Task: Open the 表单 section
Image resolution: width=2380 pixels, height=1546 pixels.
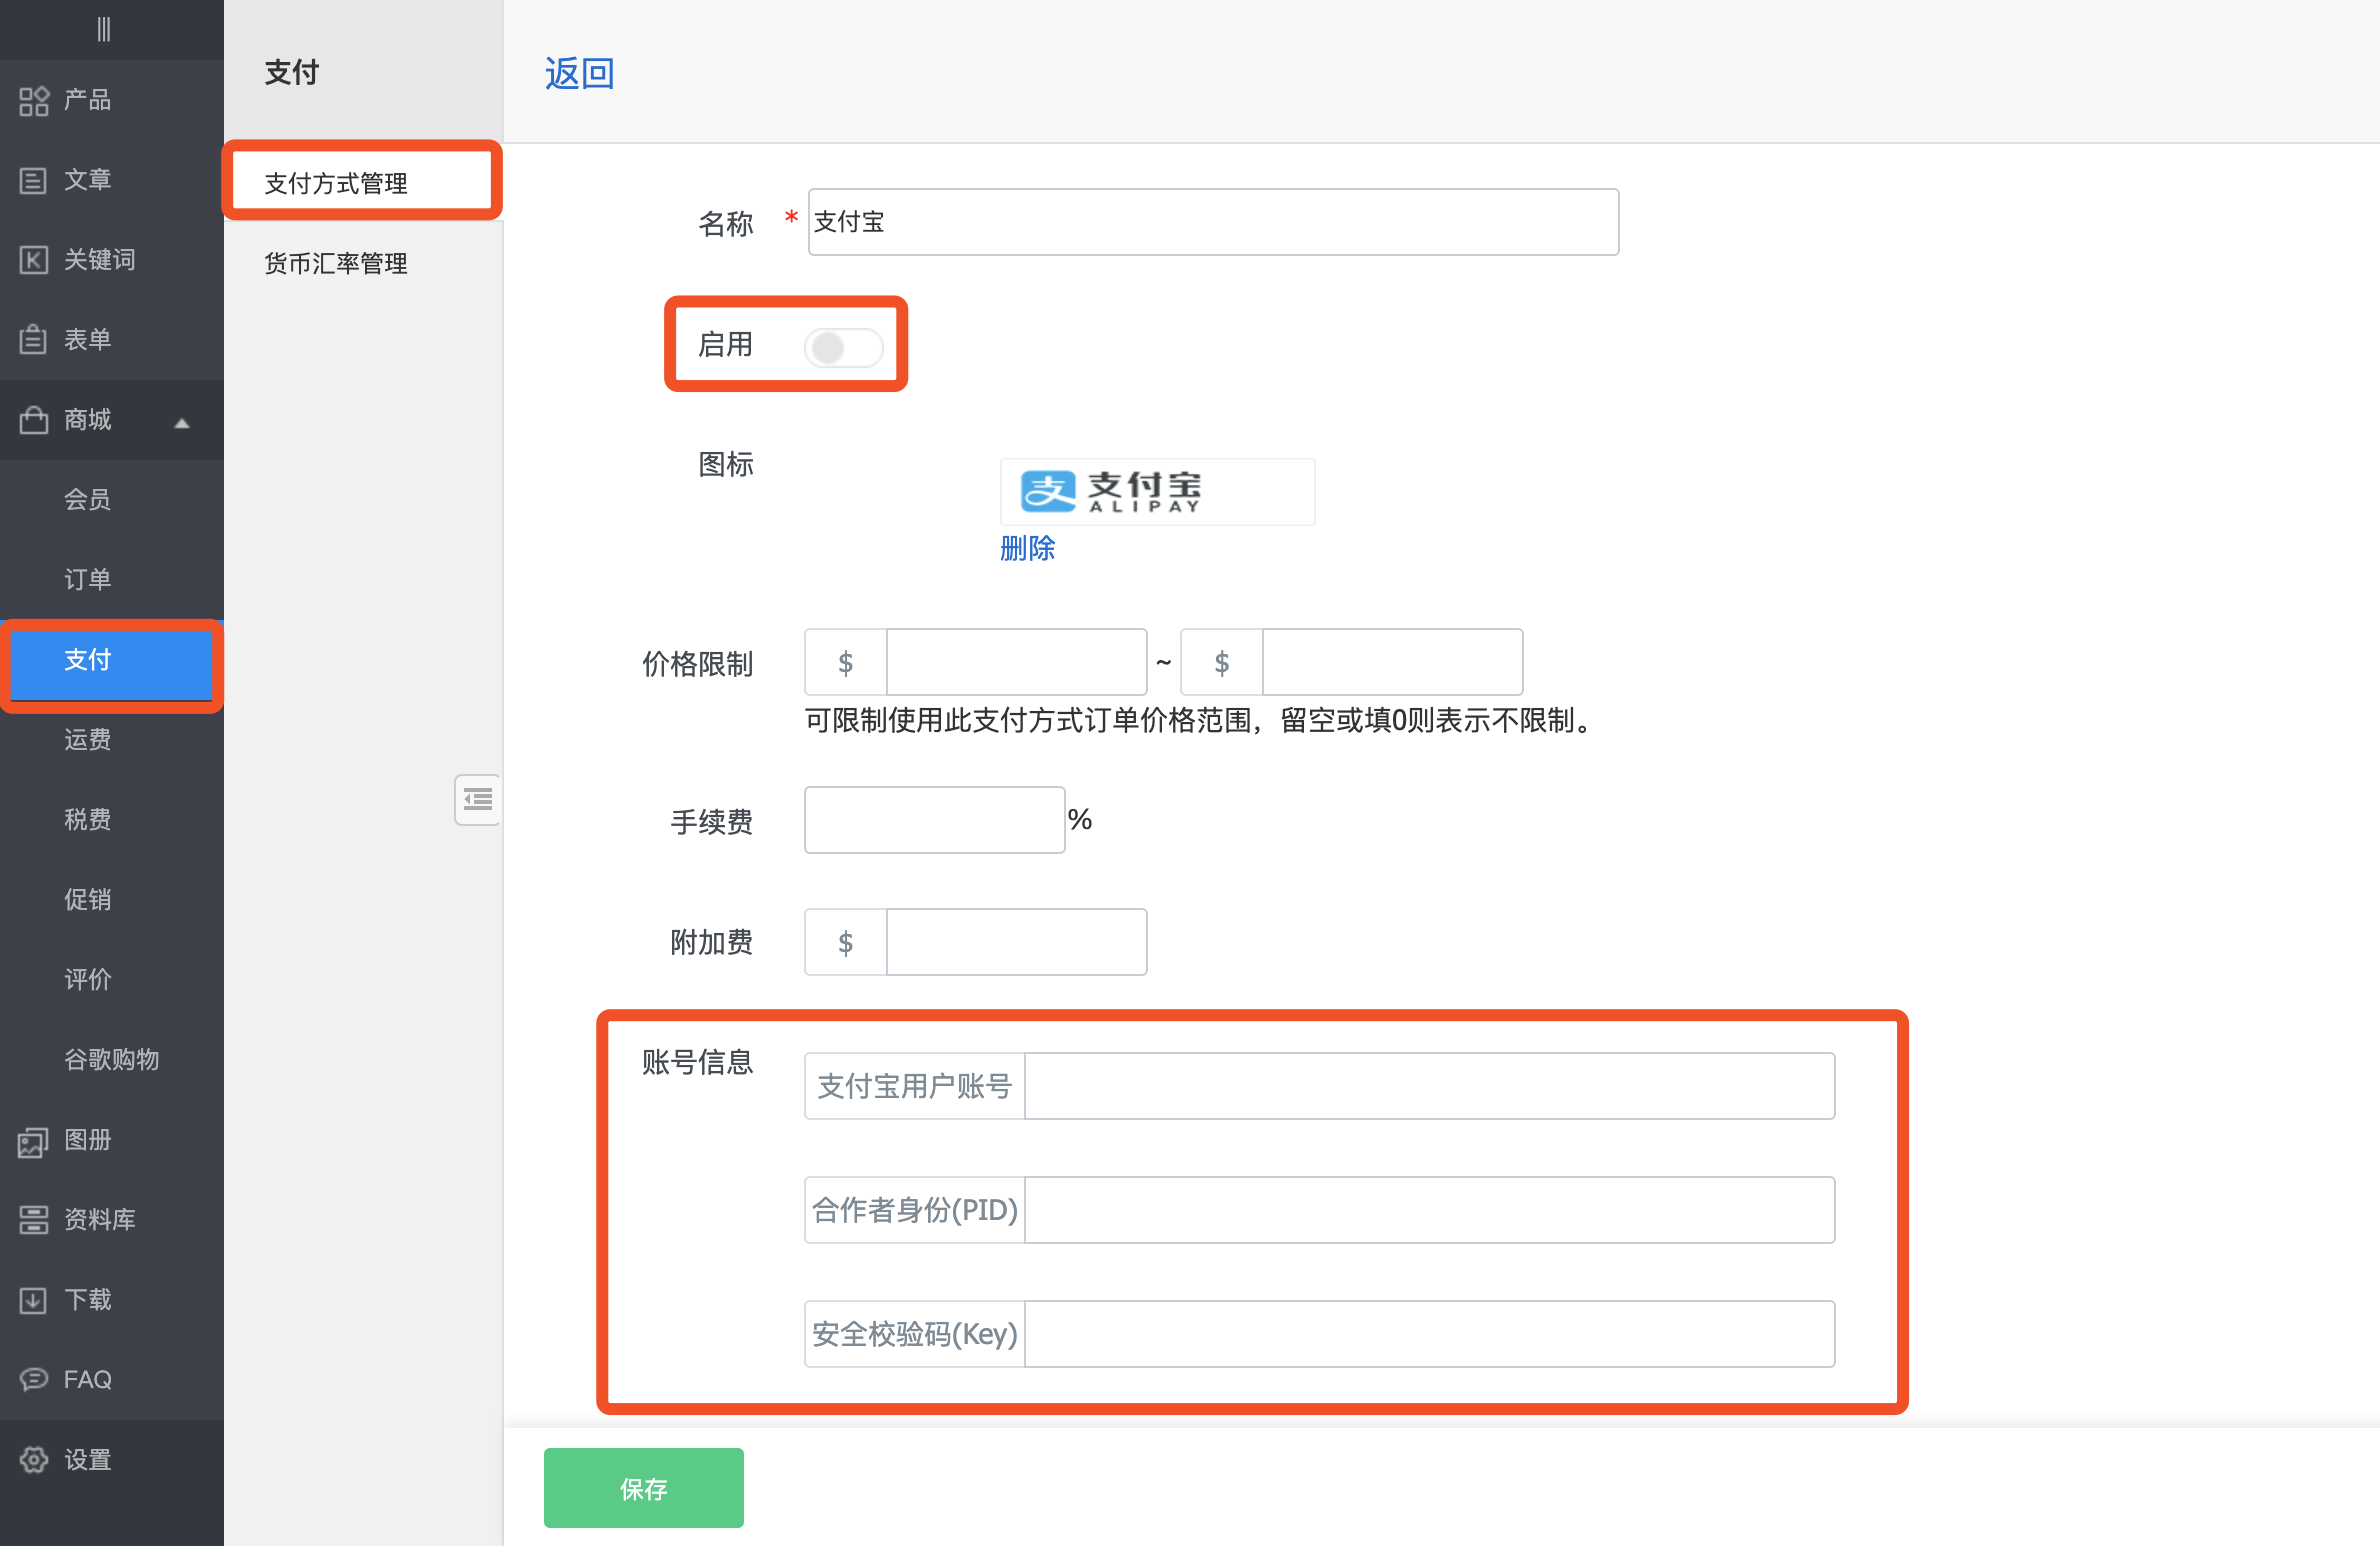Action: point(88,339)
